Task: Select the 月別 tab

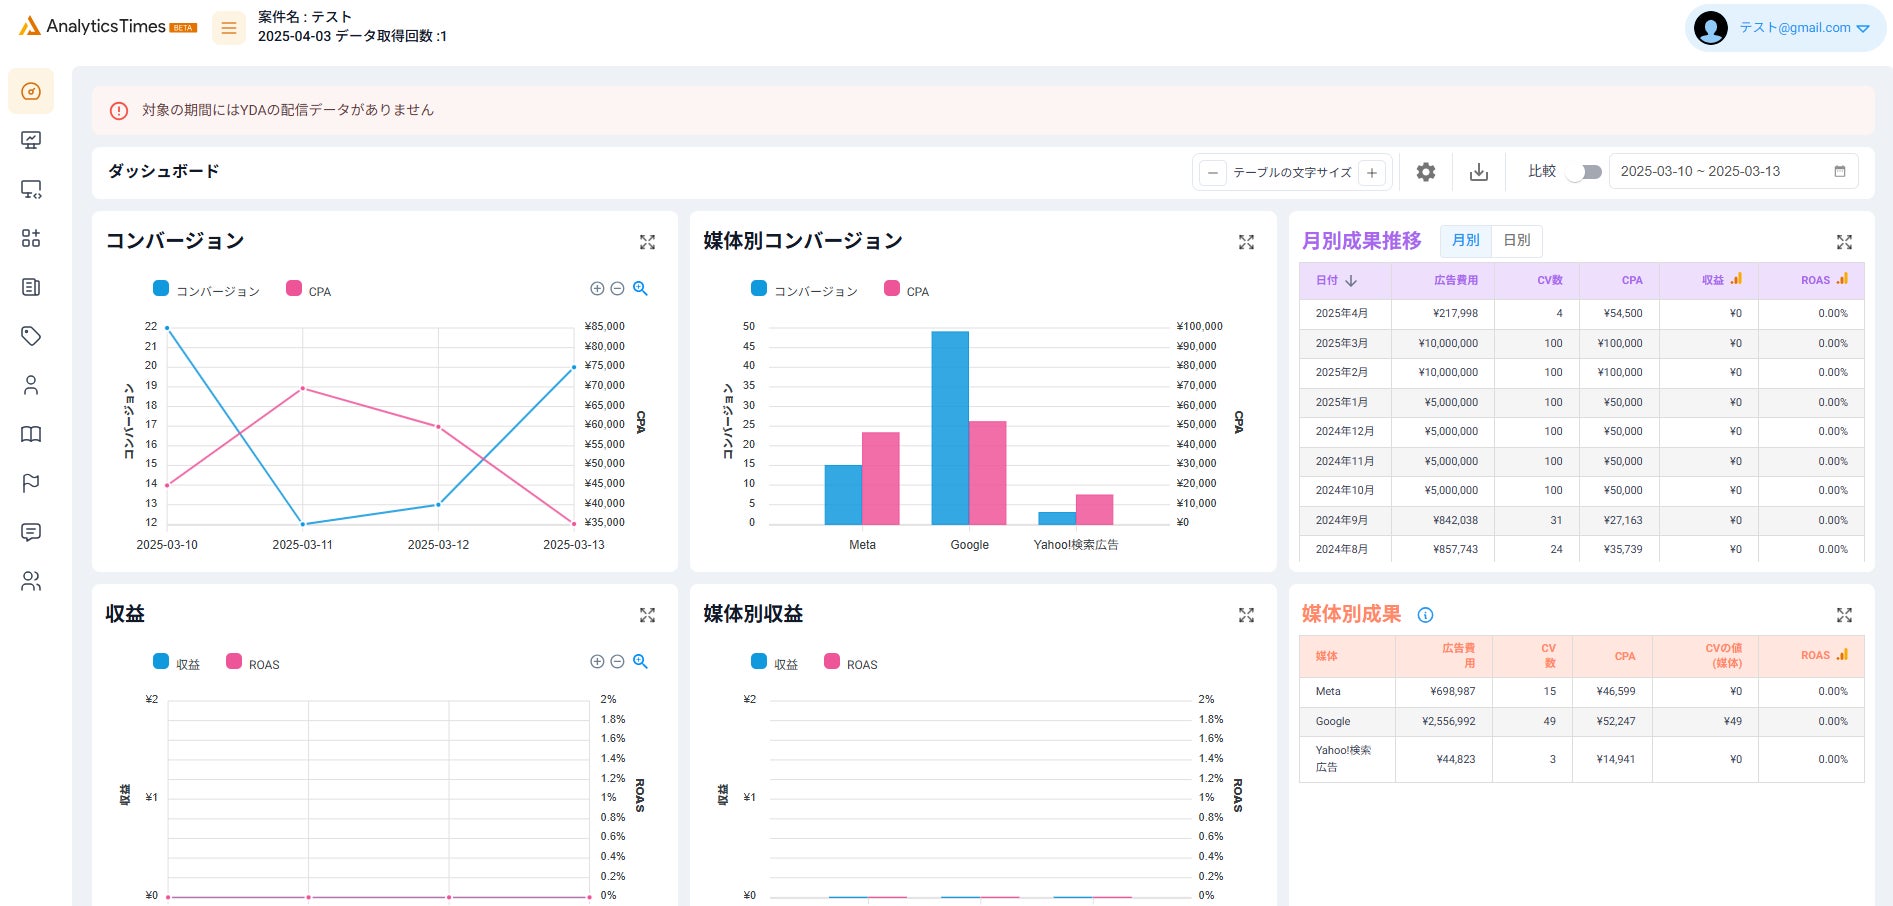Action: pos(1466,240)
